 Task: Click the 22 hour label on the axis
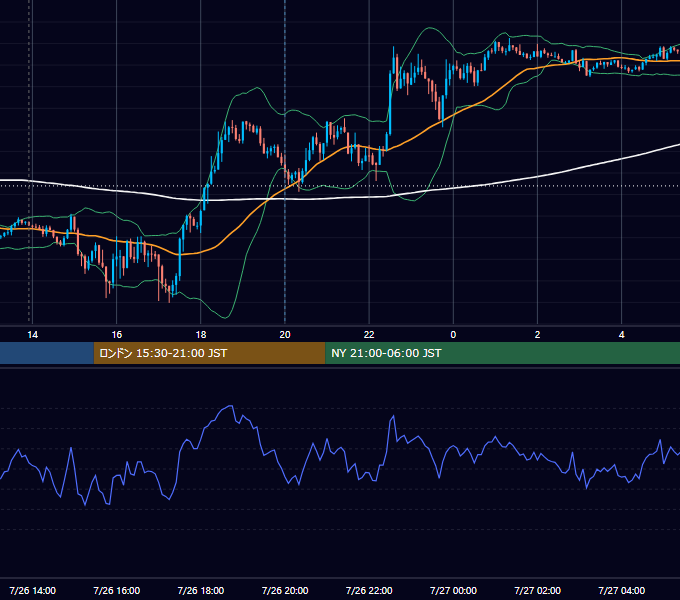pos(369,335)
